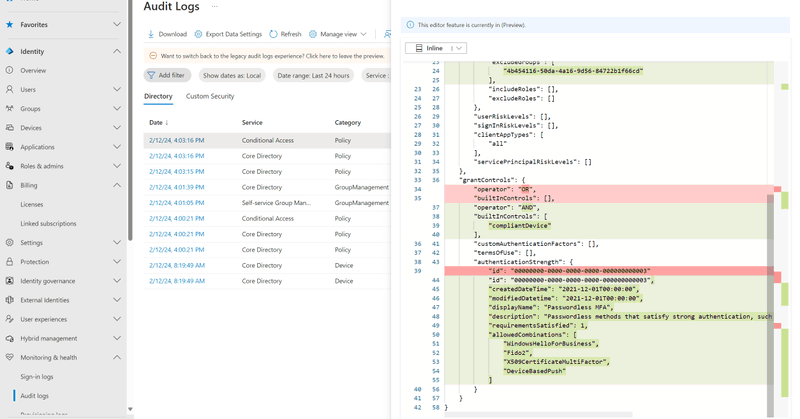Switch to the Directory tab
The height and width of the screenshot is (419, 800).
click(x=158, y=96)
